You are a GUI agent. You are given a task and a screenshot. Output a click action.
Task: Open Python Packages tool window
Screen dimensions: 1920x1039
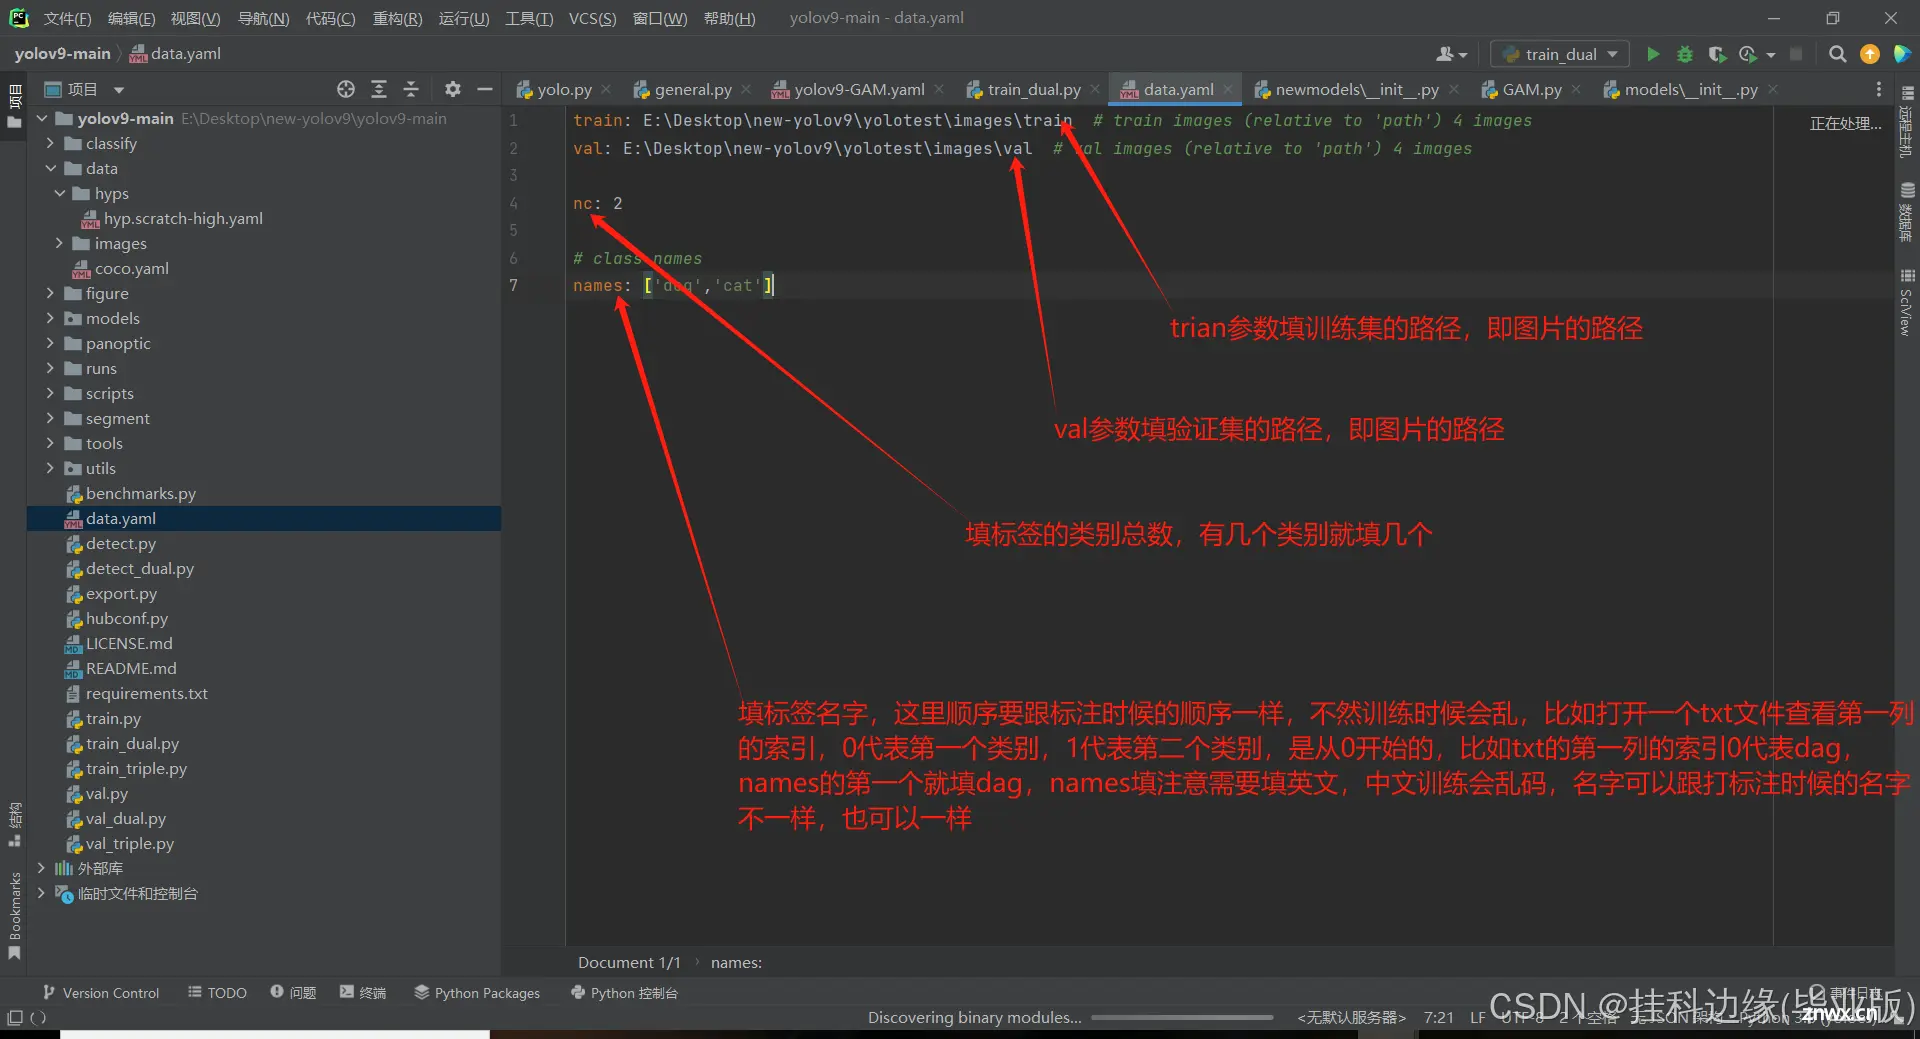tap(477, 992)
